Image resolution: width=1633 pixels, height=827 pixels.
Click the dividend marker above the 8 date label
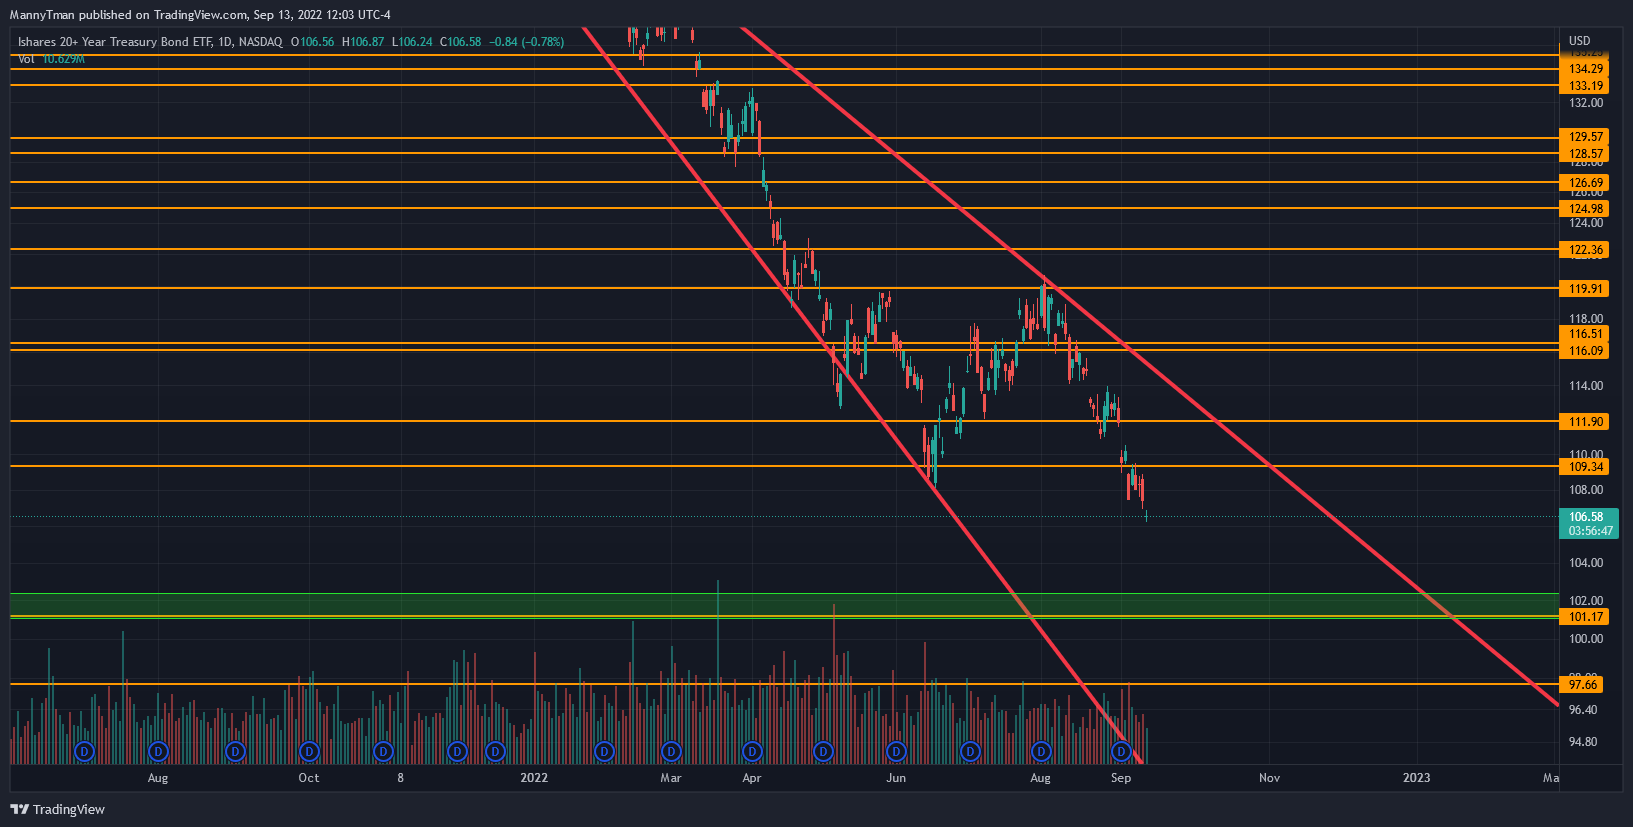(383, 751)
